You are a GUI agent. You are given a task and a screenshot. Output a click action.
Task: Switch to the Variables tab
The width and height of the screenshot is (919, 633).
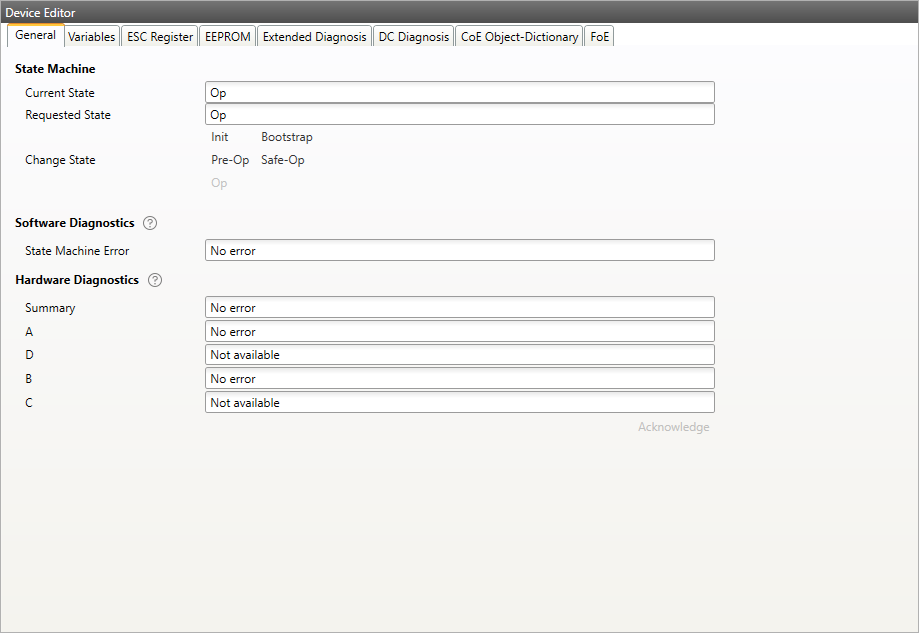(x=91, y=37)
